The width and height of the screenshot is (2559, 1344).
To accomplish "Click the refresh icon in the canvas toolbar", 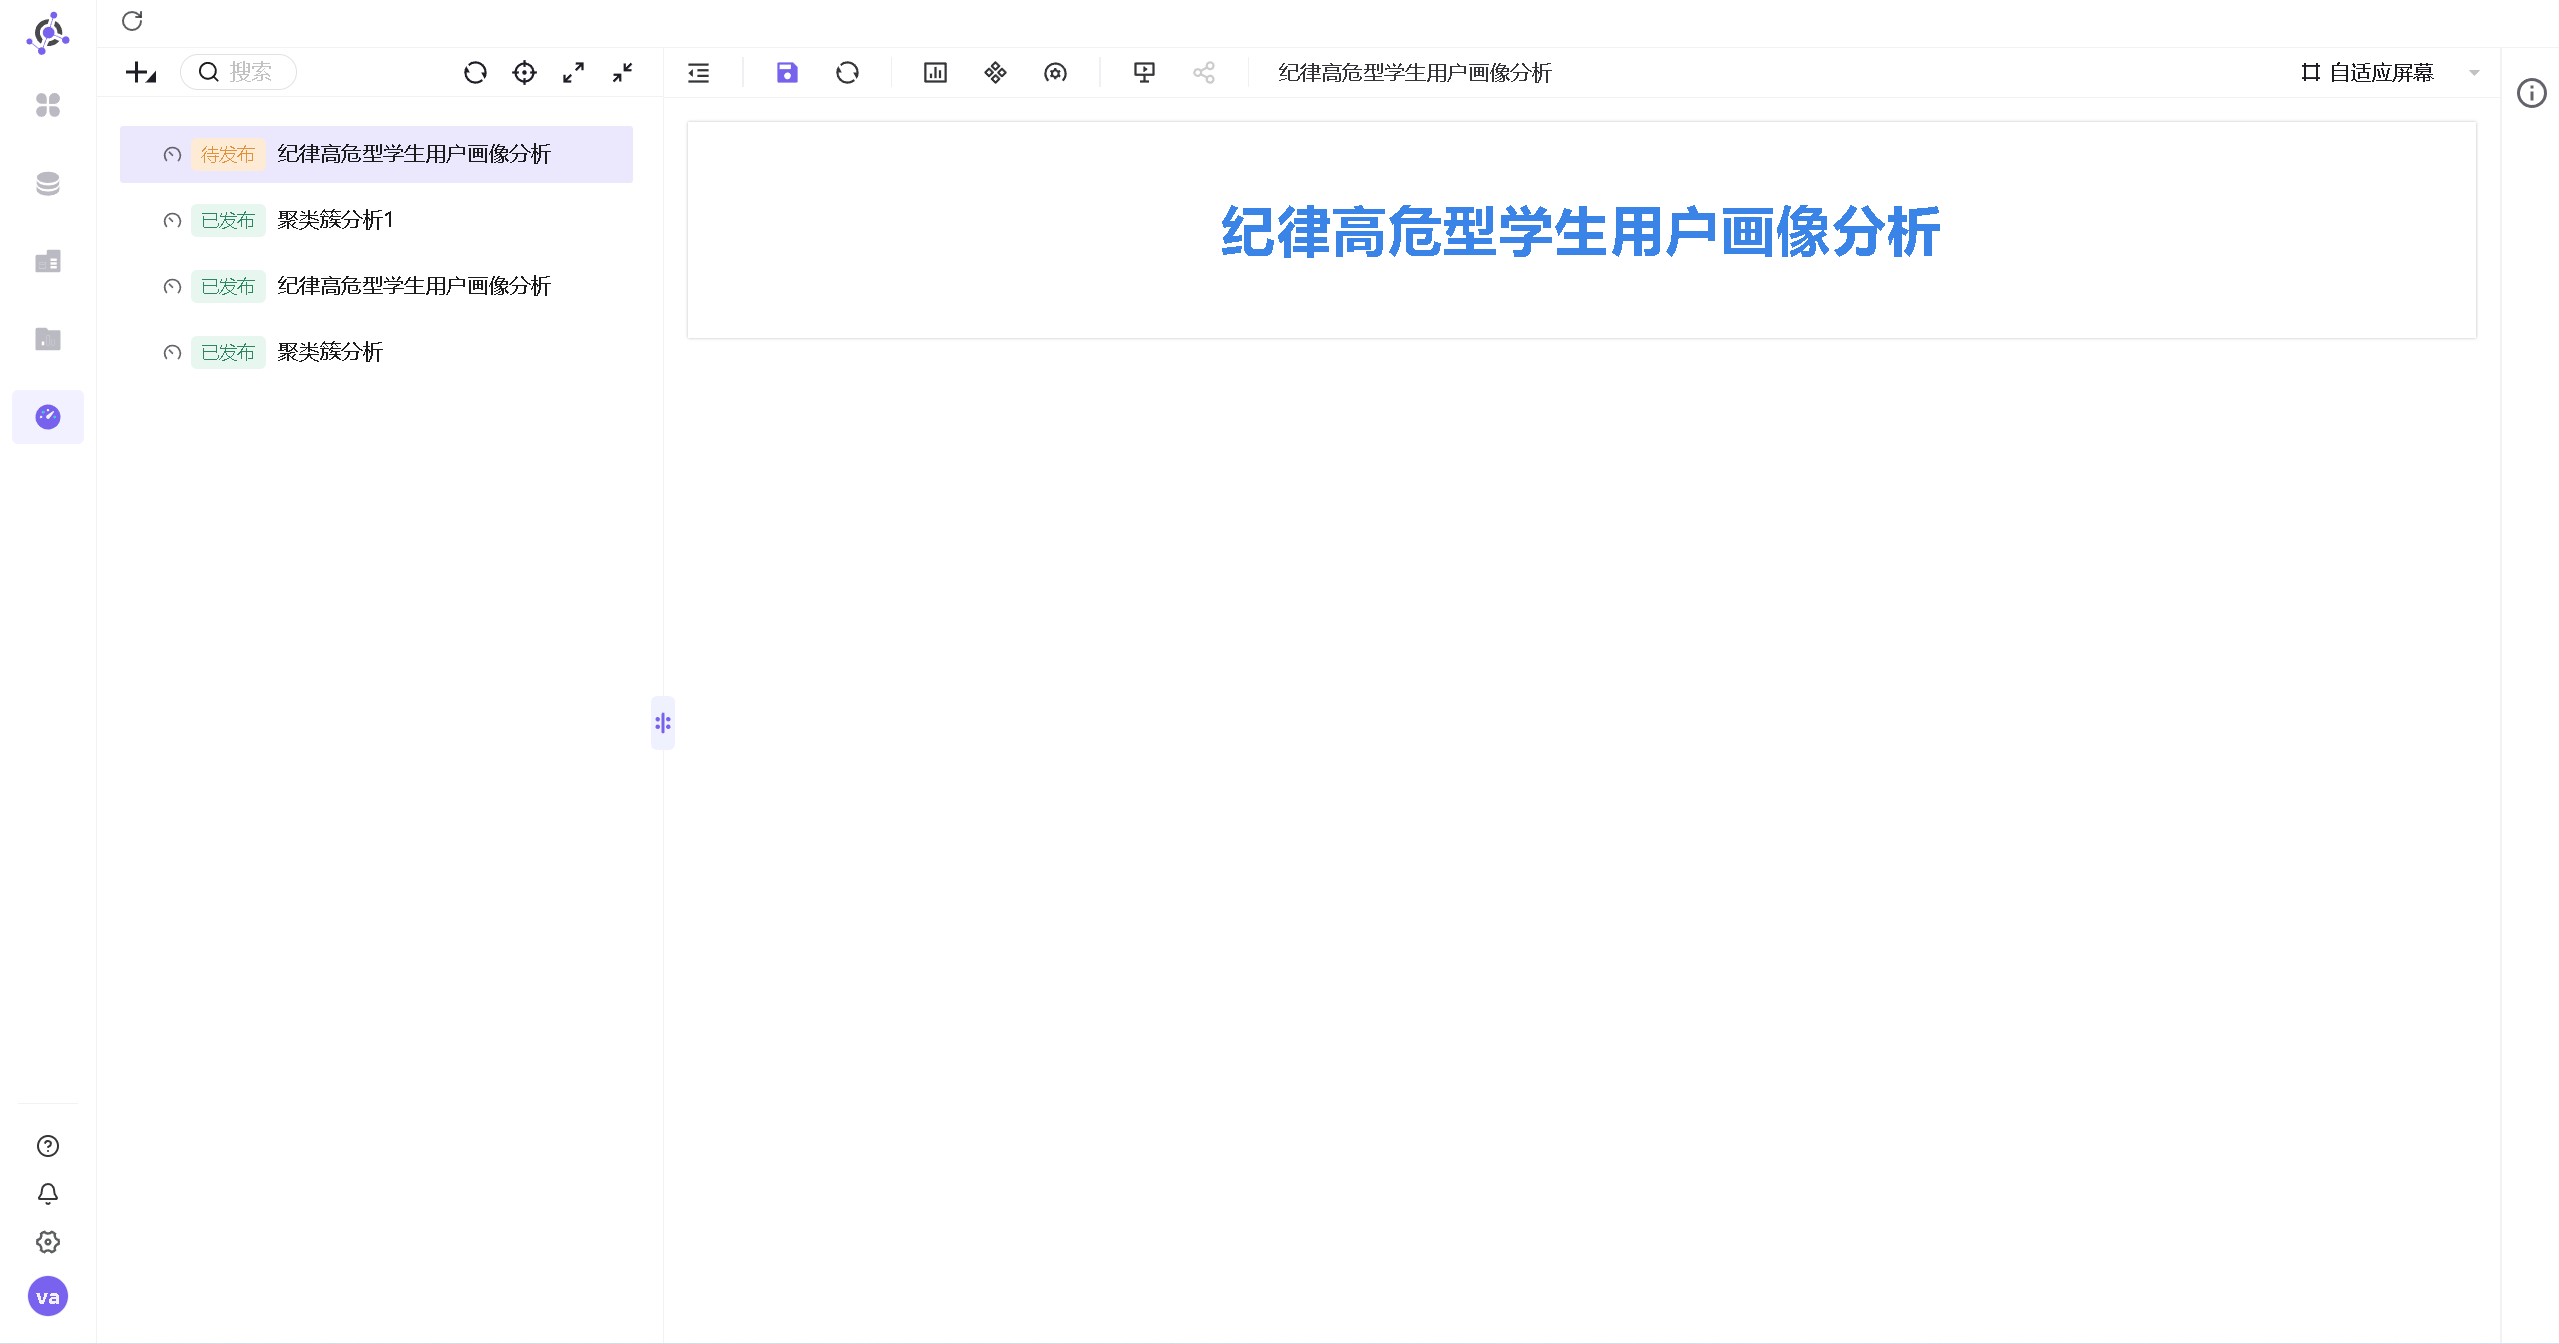I will [x=847, y=72].
